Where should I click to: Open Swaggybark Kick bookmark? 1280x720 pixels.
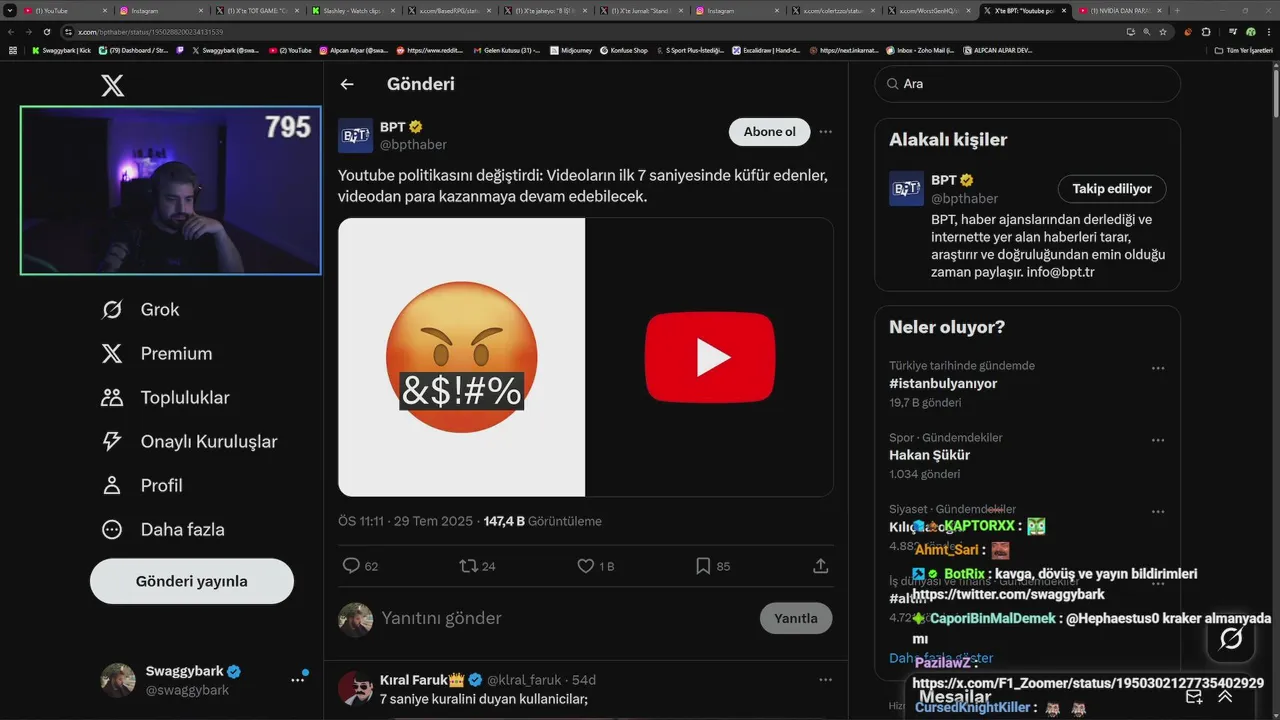61,50
